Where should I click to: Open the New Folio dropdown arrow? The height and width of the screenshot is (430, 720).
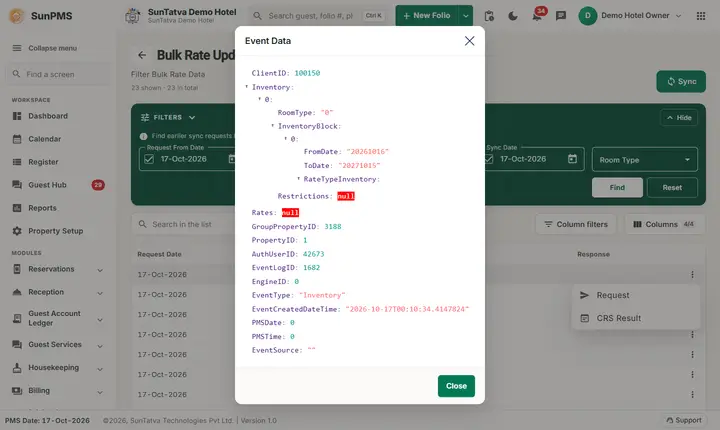[x=466, y=16]
